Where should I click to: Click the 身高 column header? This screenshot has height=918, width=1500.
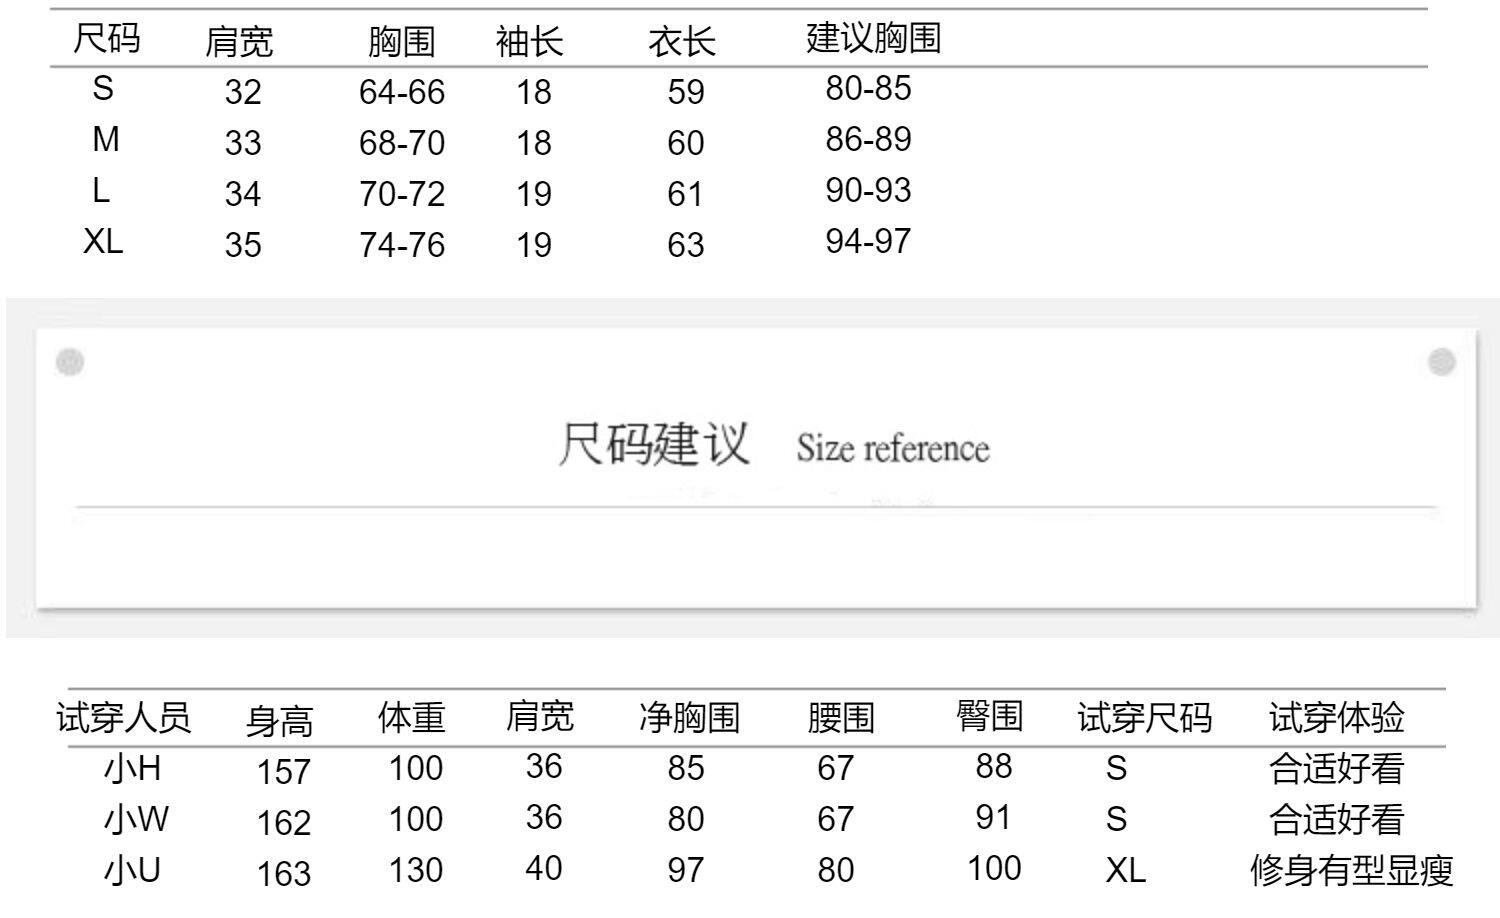(x=279, y=720)
